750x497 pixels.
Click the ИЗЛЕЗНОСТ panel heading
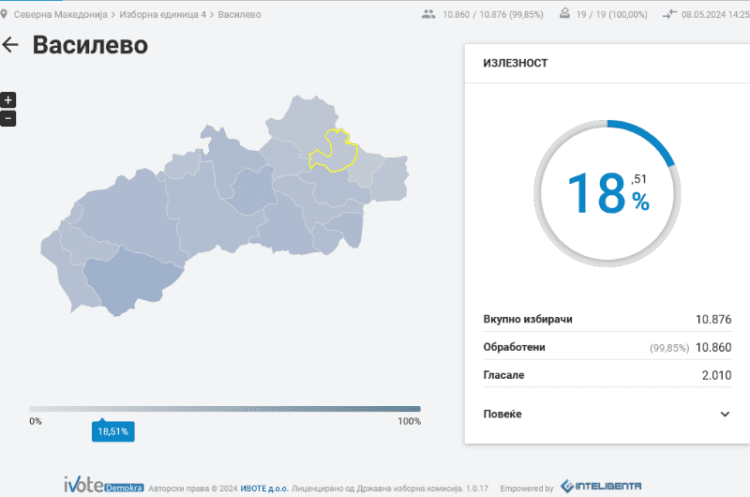[x=515, y=63]
